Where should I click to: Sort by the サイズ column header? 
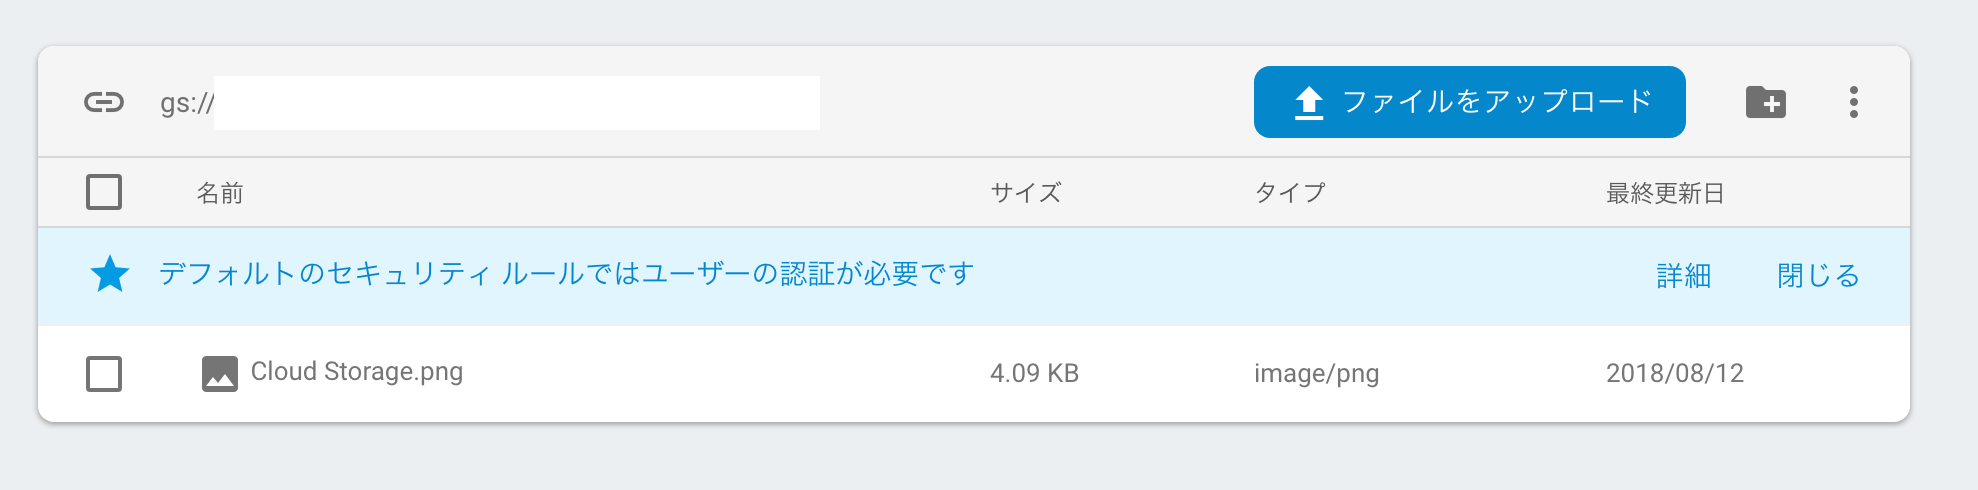[1026, 193]
